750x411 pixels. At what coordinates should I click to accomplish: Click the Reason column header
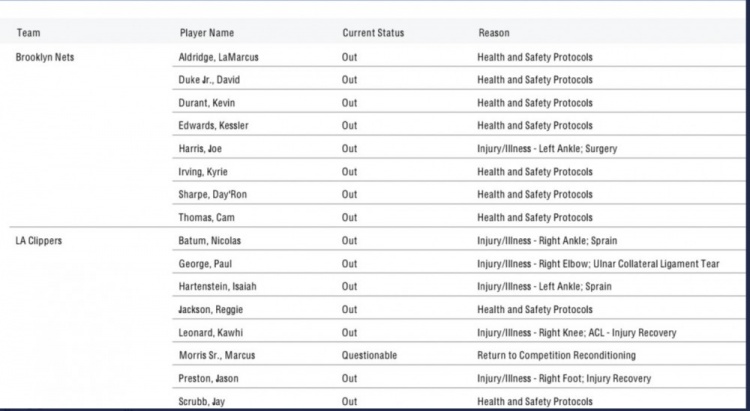[x=494, y=33]
